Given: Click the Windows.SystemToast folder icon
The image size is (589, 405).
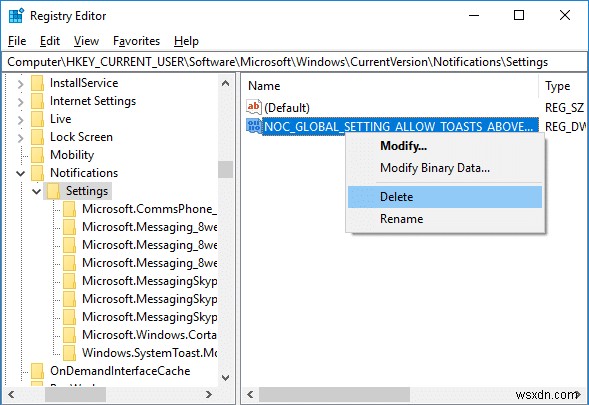Looking at the screenshot, I should (69, 353).
